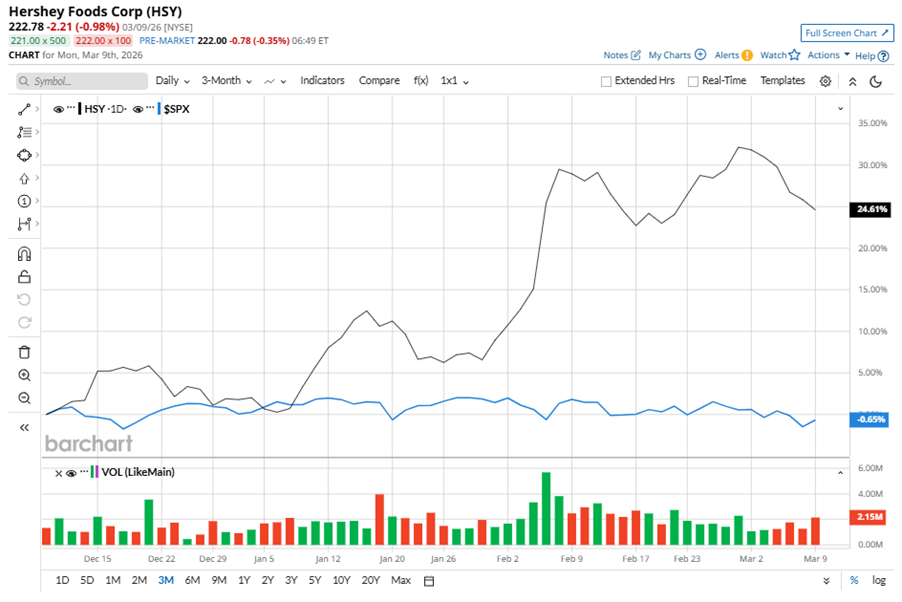Switch axis to percent scale
The height and width of the screenshot is (602, 902).
click(x=854, y=580)
